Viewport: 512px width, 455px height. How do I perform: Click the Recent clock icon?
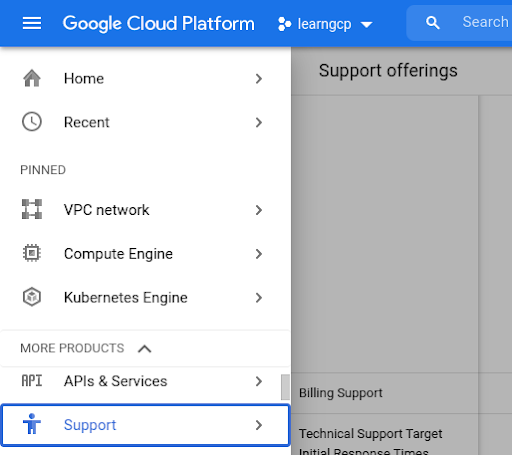click(x=32, y=122)
